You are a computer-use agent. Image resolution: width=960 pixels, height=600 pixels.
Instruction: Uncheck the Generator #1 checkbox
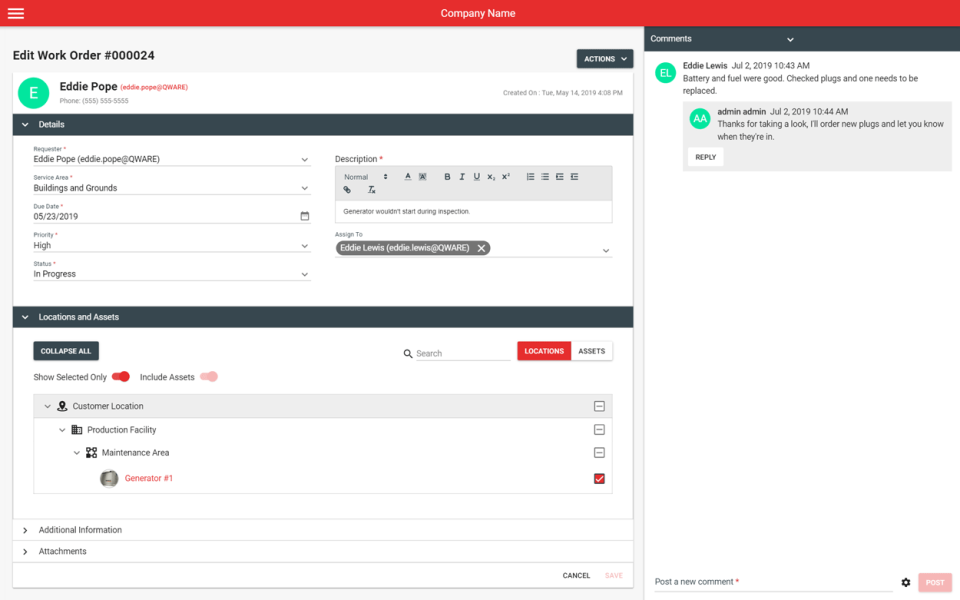coord(599,478)
